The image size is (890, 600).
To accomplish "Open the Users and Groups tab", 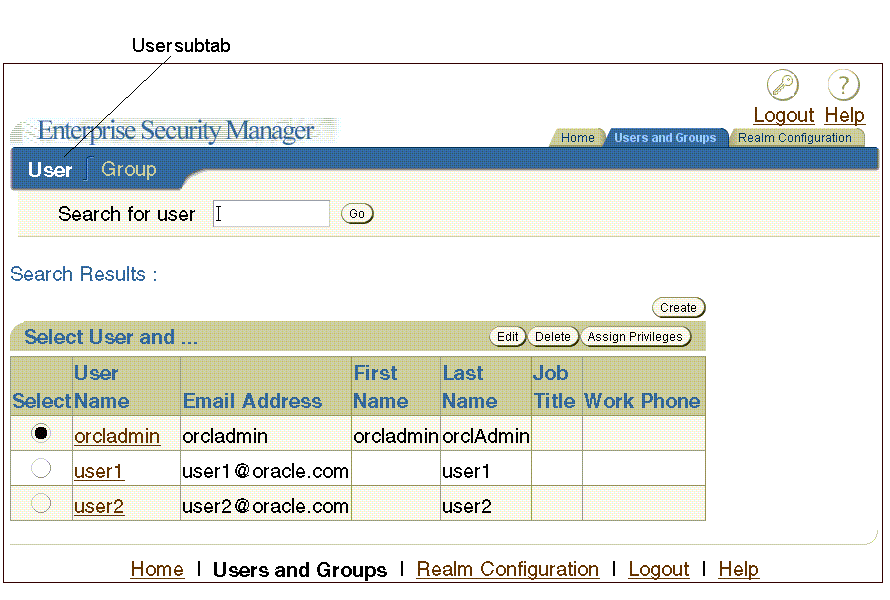I will point(664,138).
